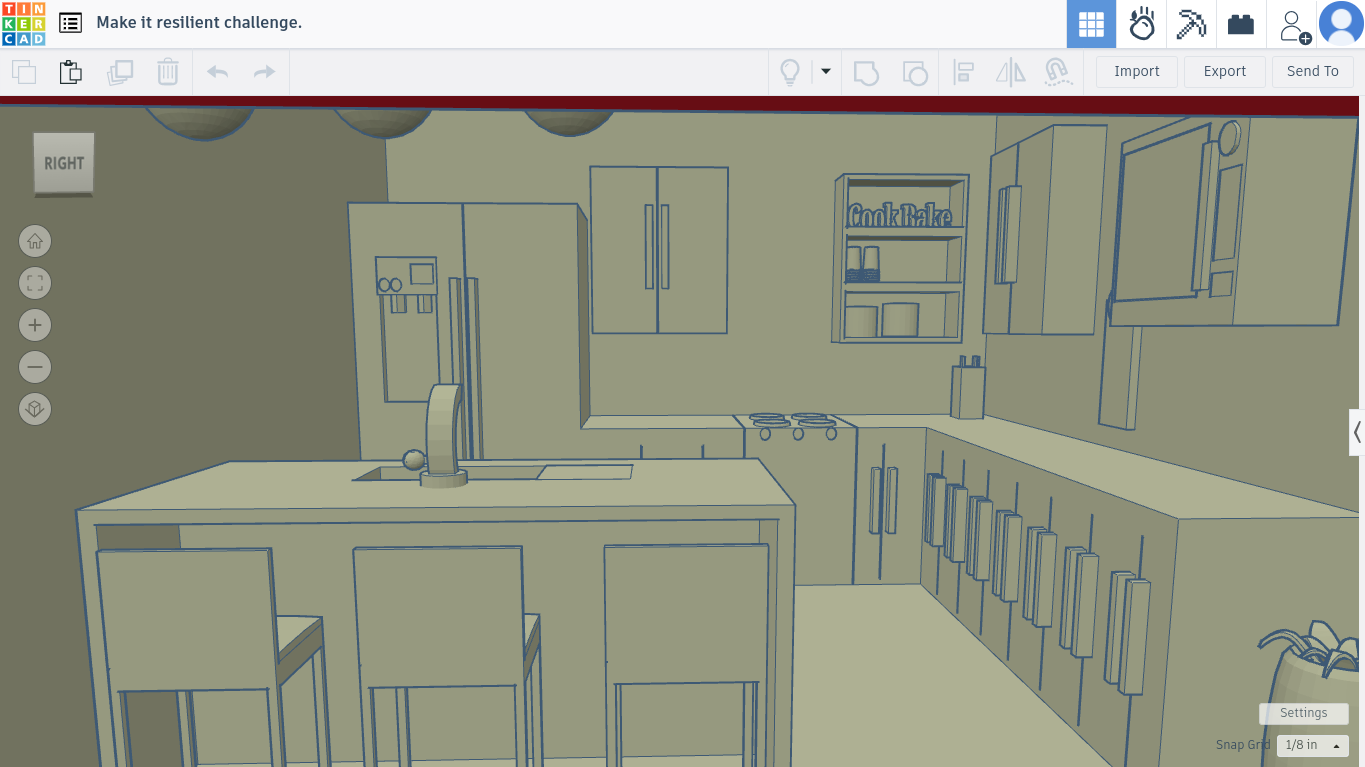1365x767 pixels.
Task: Open the Blocks pickaxe mode
Action: pyautogui.click(x=1191, y=24)
